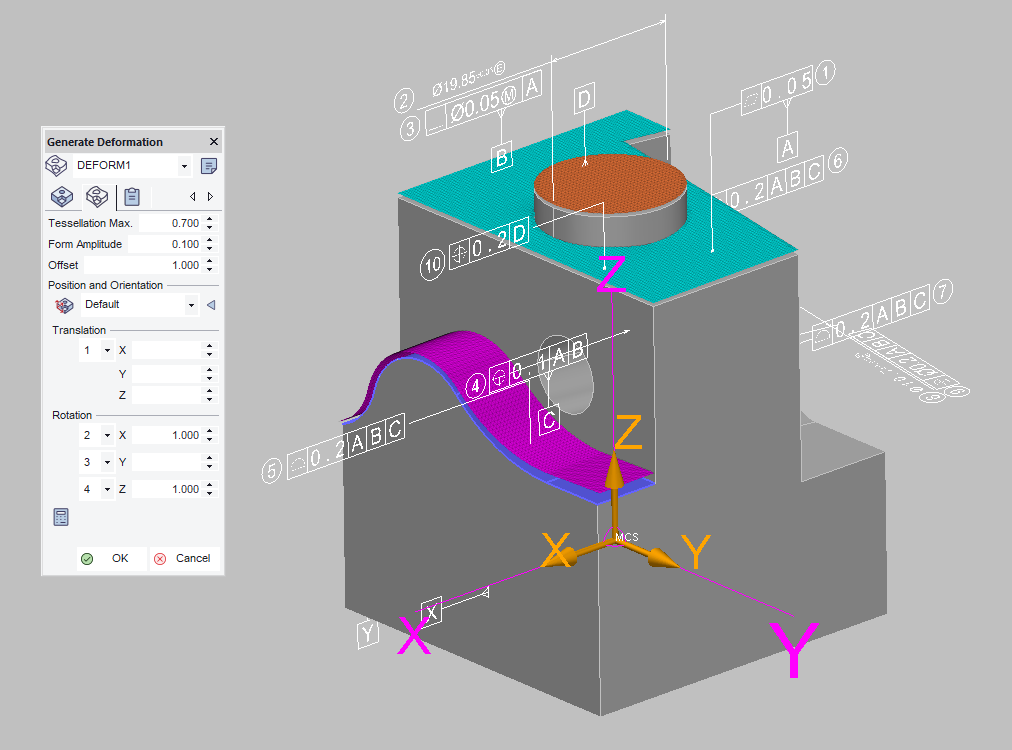Click tolerance balloon number 7

[943, 292]
